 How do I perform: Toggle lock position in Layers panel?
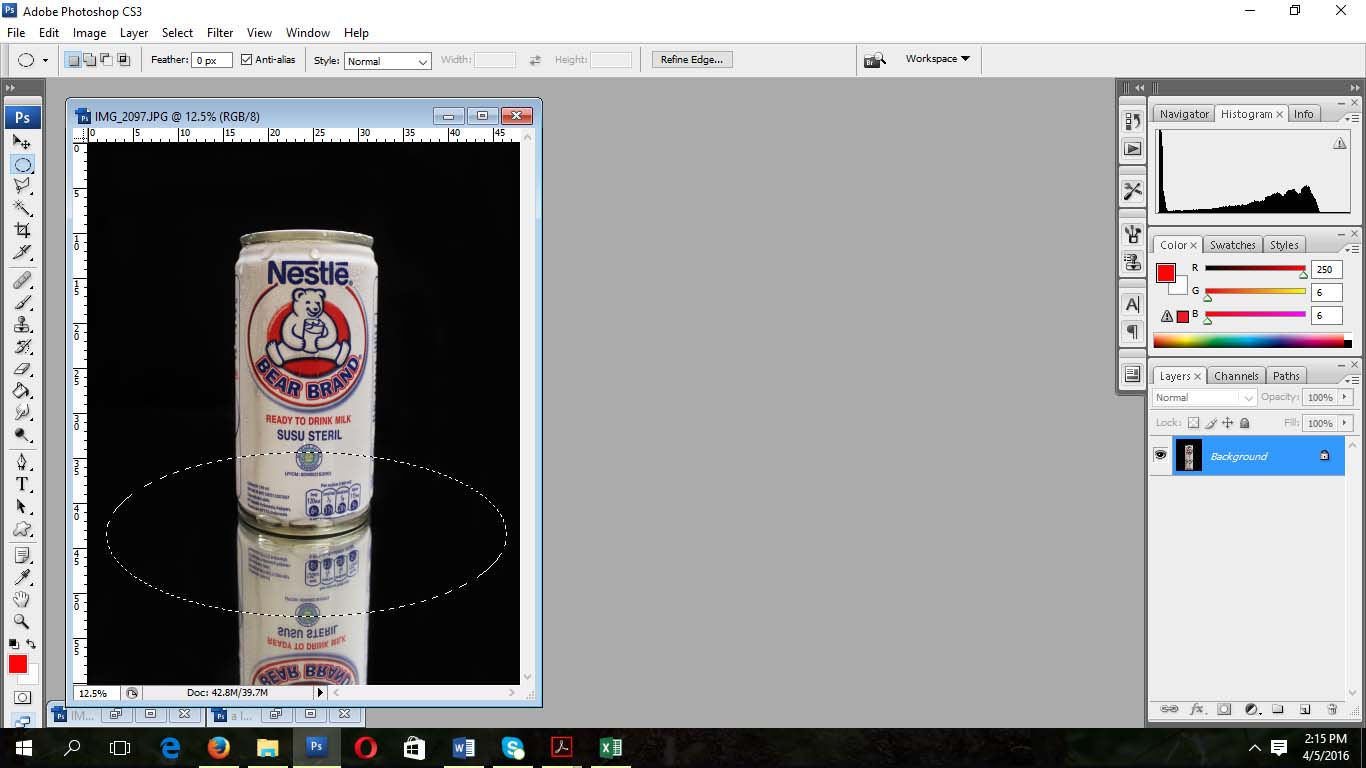(1227, 423)
